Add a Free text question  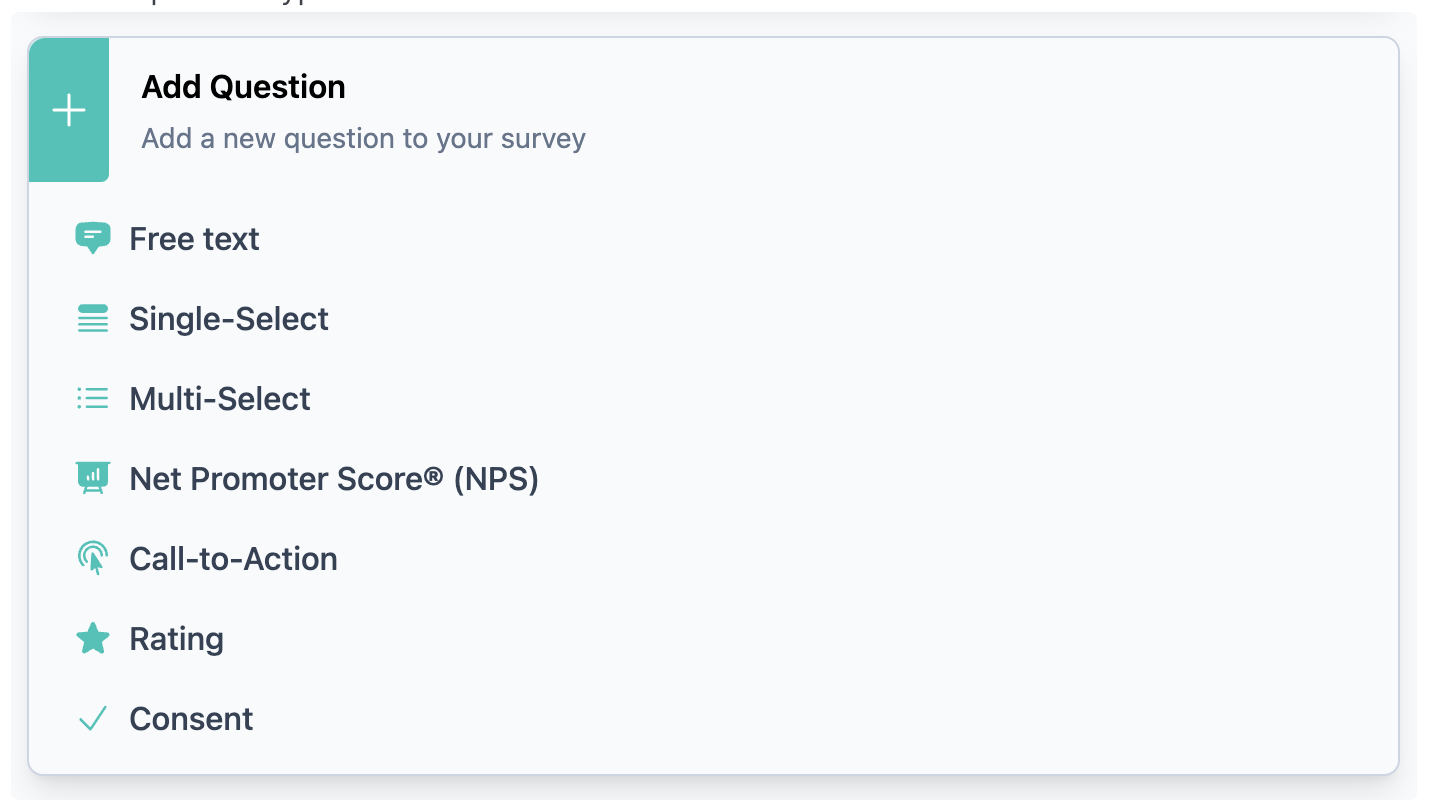click(194, 238)
